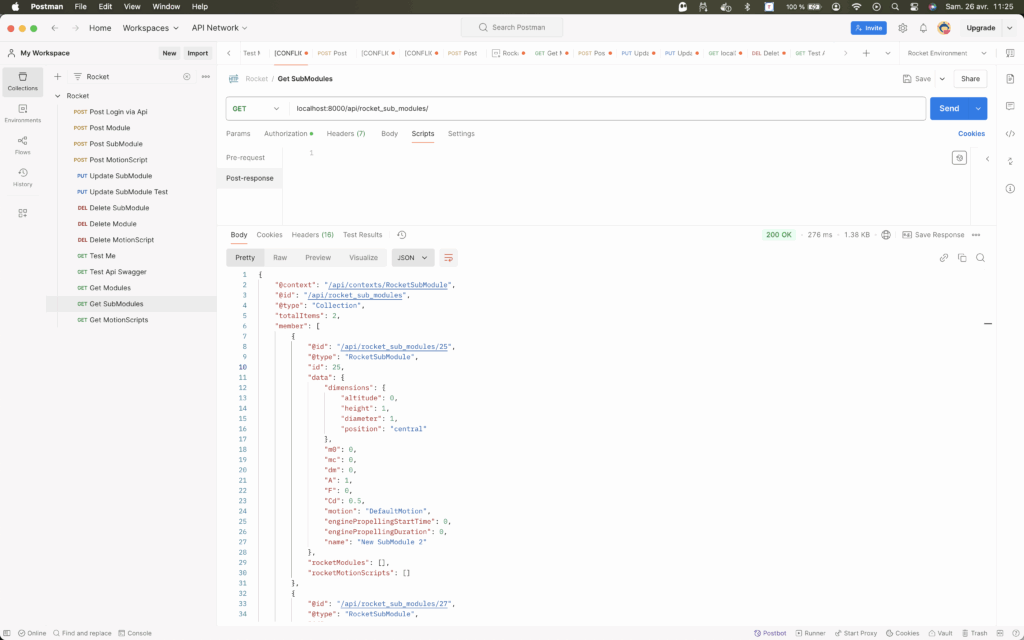Toggle sidebar visibility in status bar

click(x=7, y=633)
